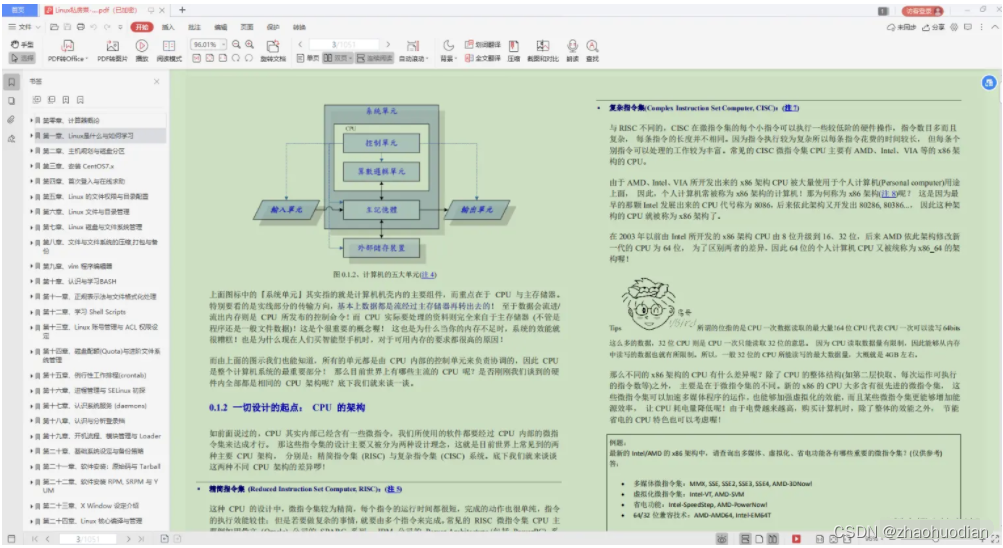Open the 编辑 ribbon tab

click(x=221, y=27)
